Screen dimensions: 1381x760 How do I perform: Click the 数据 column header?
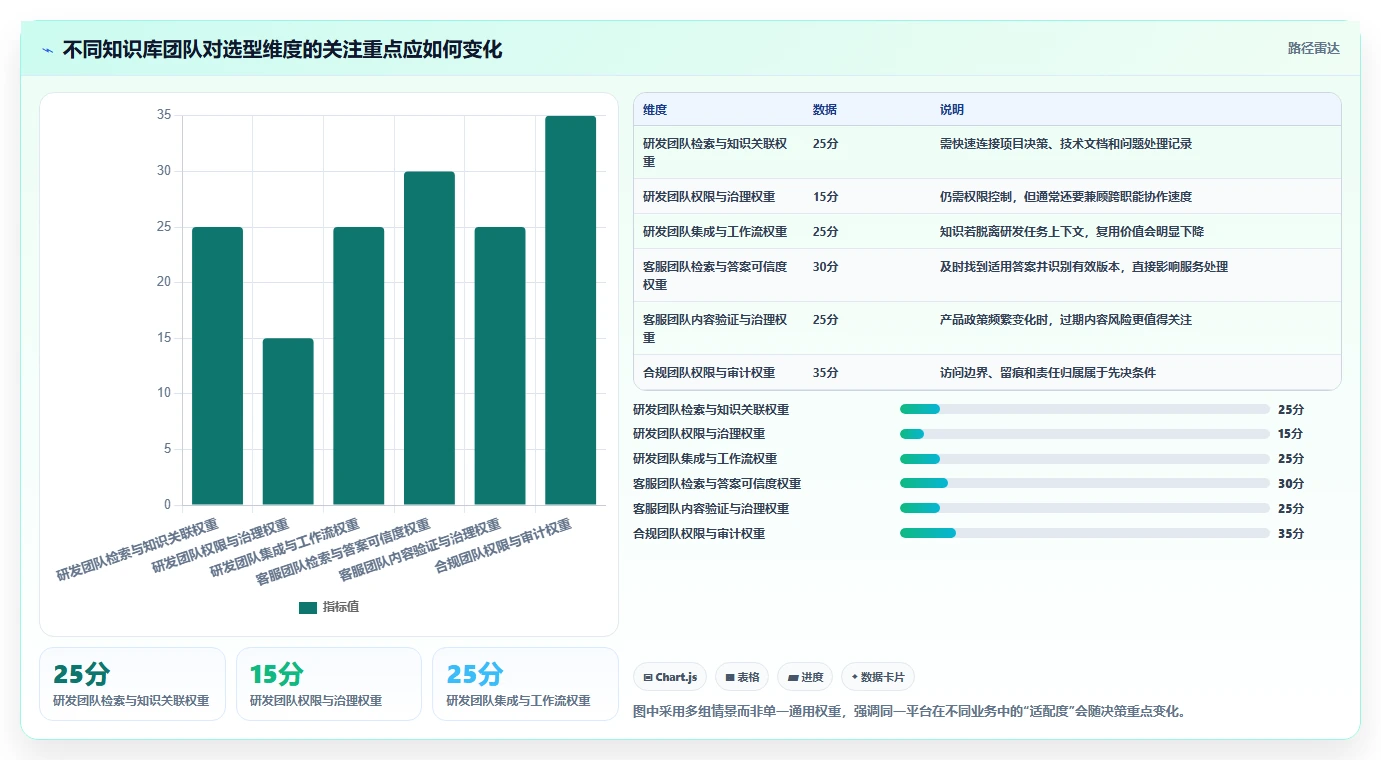825,110
